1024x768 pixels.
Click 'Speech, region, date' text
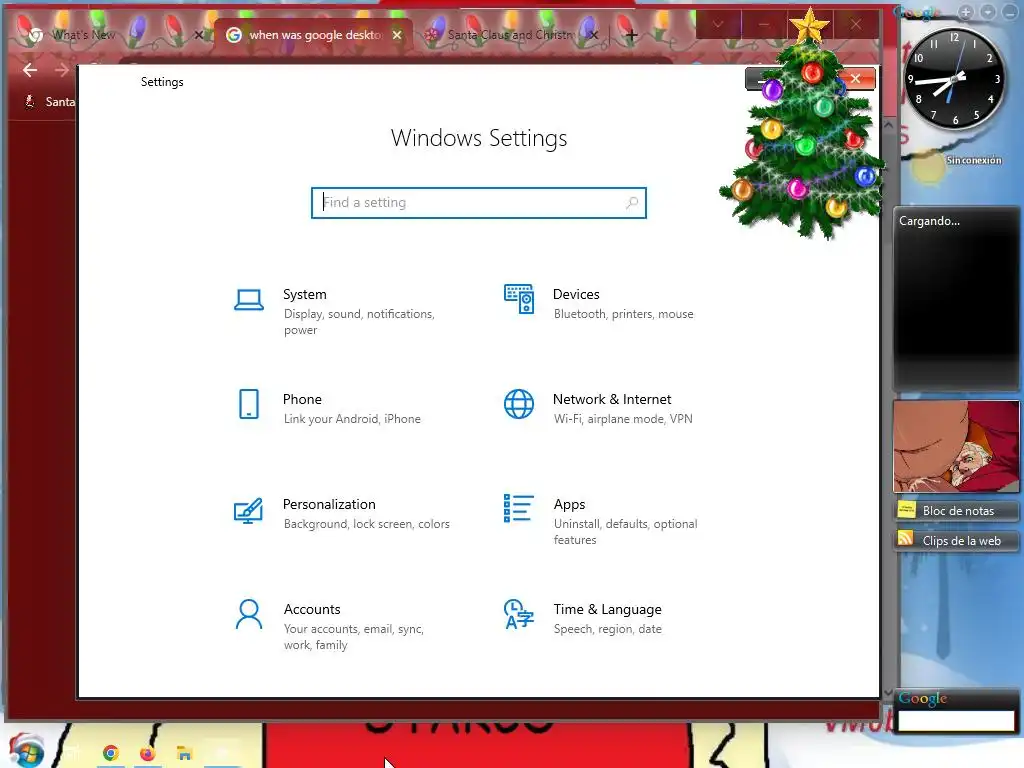click(x=607, y=629)
